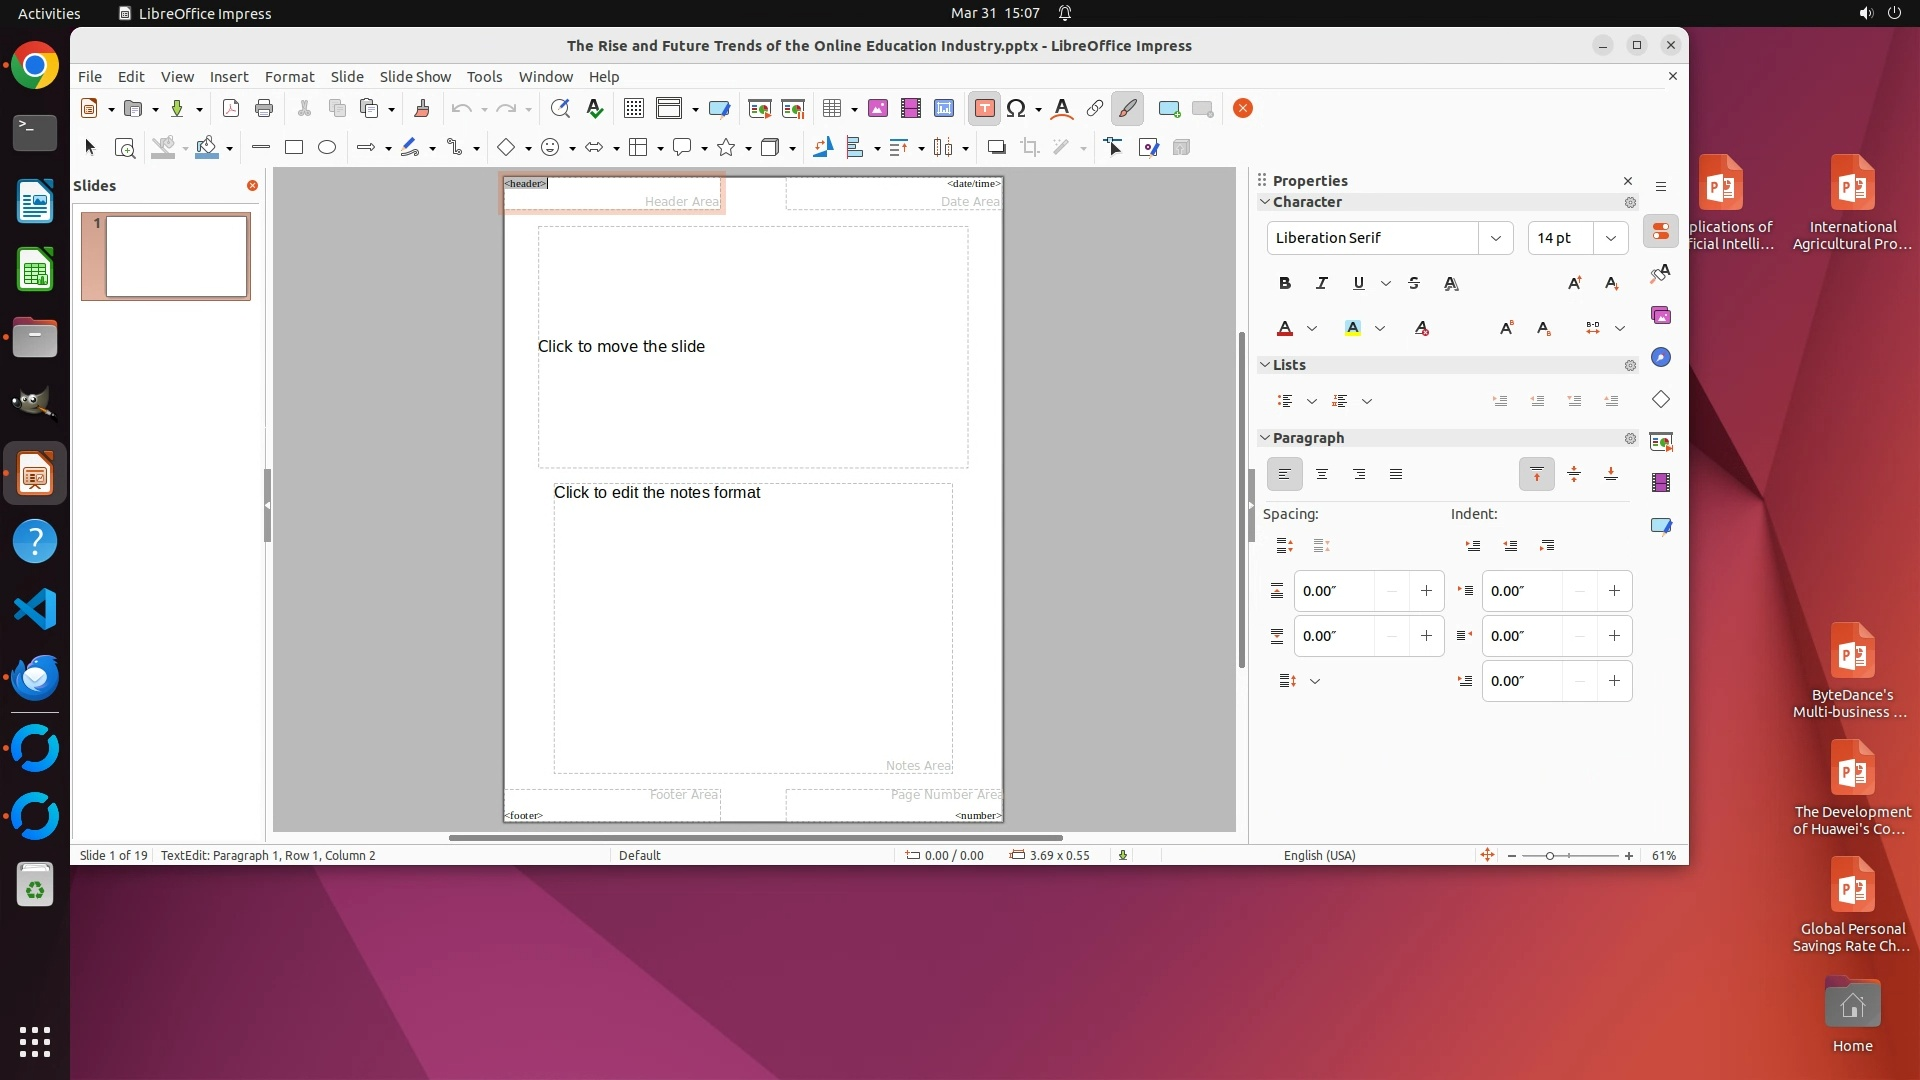Viewport: 1920px width, 1080px height.
Task: Enable Center horizontal paragraph alignment
Action: [1322, 475]
